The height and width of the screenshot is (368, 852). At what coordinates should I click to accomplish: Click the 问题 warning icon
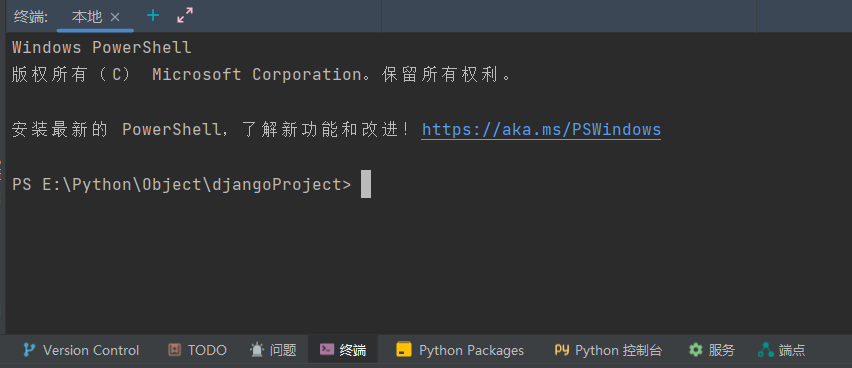(x=256, y=350)
